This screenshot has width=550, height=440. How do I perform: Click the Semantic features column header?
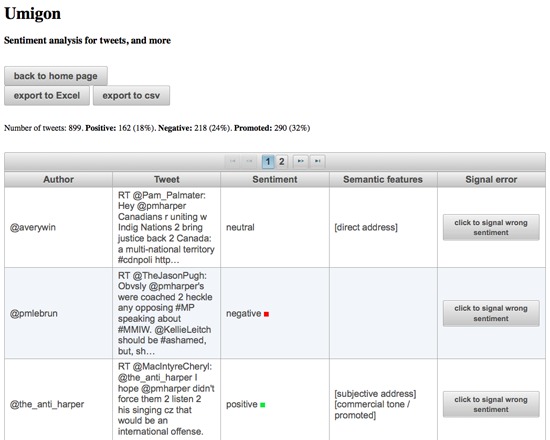[x=383, y=179]
